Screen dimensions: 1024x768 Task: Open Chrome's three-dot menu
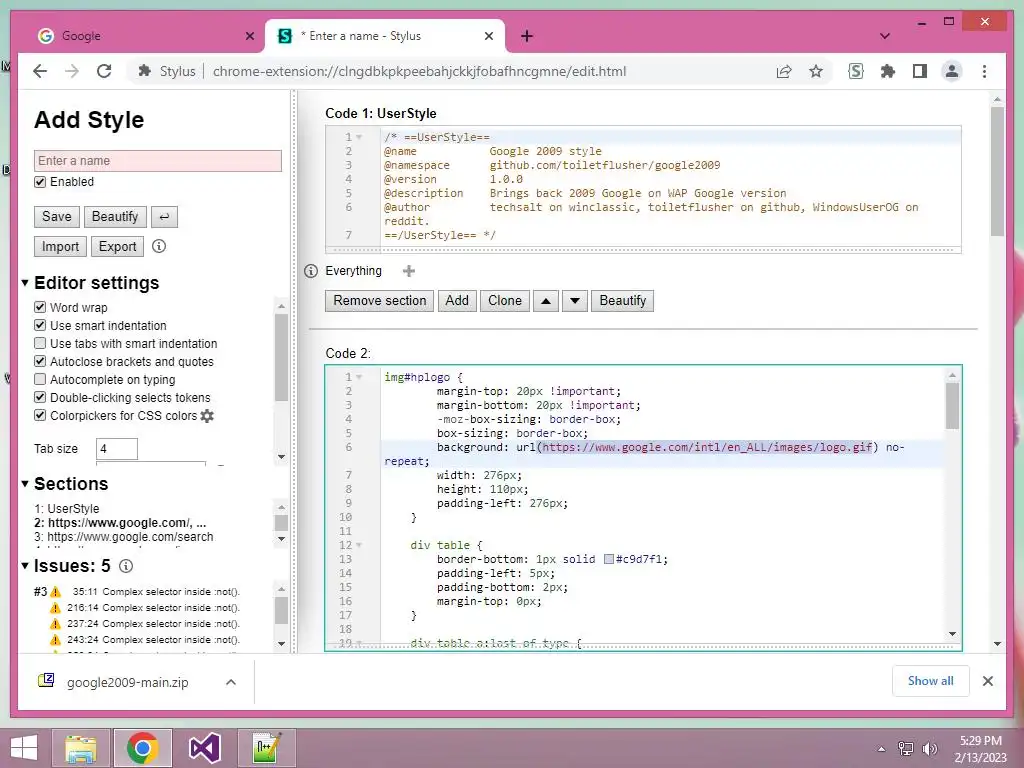pyautogui.click(x=984, y=71)
